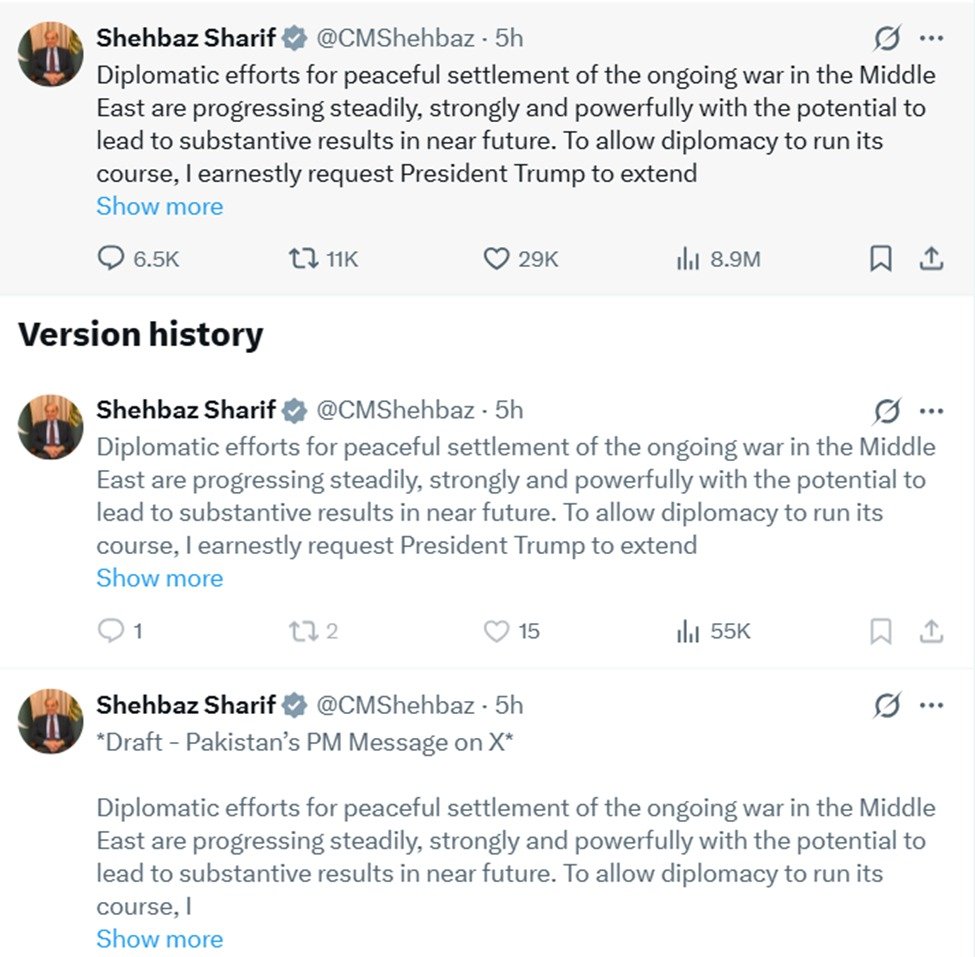
Task: Open @CMShehbaz handle on the Draft post
Action: pyautogui.click(x=395, y=706)
